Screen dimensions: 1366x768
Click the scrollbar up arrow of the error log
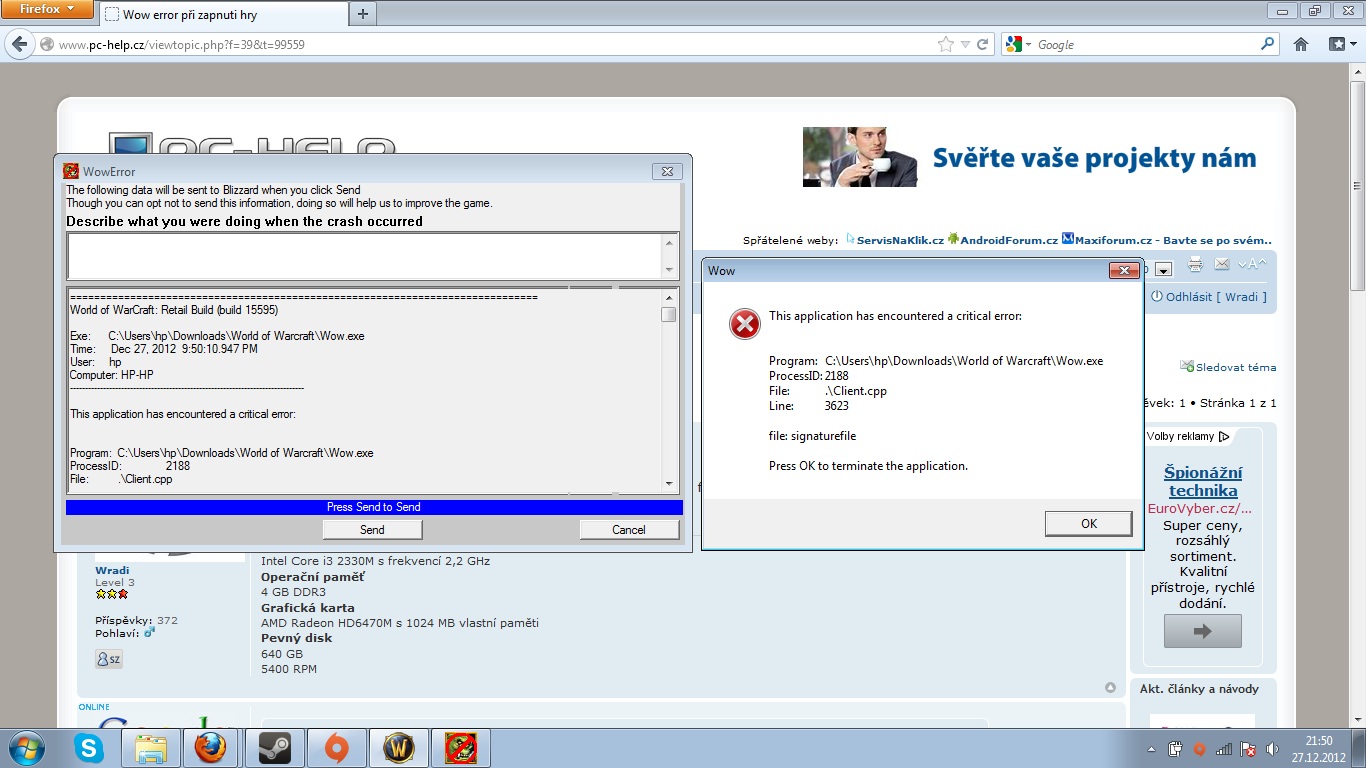669,297
